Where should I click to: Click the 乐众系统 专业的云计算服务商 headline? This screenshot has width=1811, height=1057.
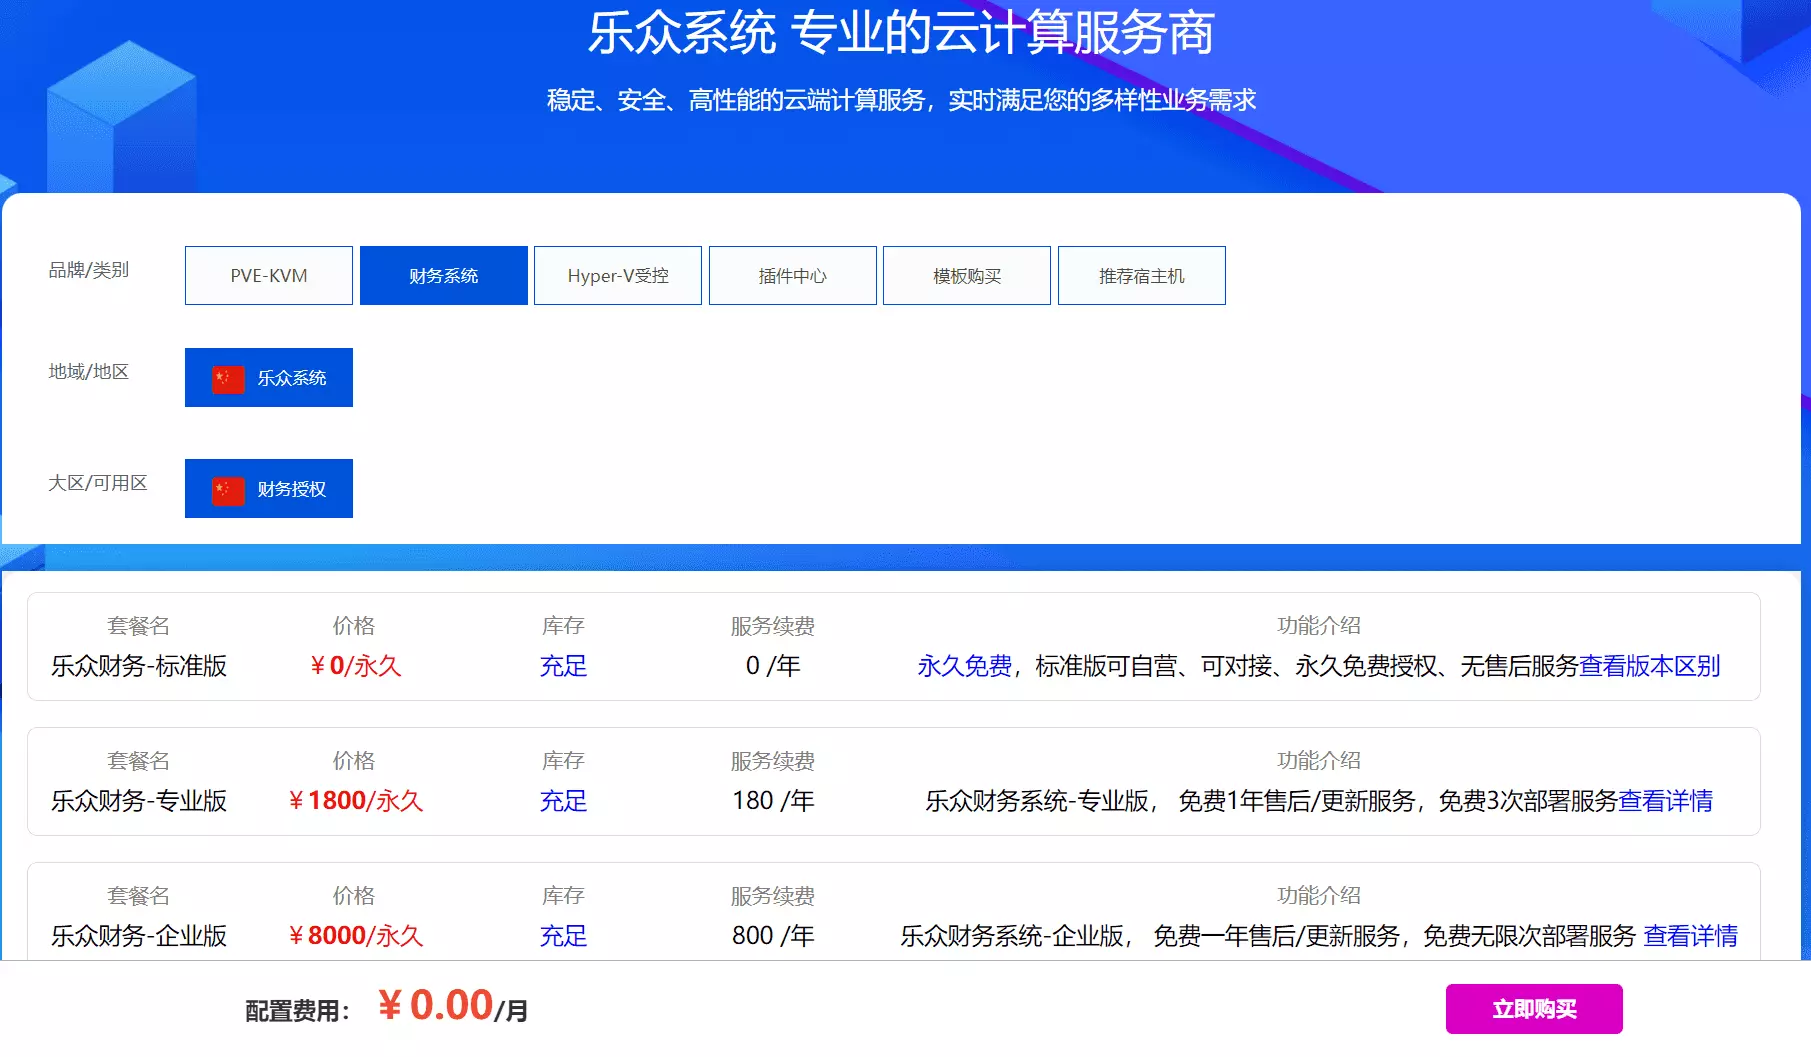pos(901,32)
